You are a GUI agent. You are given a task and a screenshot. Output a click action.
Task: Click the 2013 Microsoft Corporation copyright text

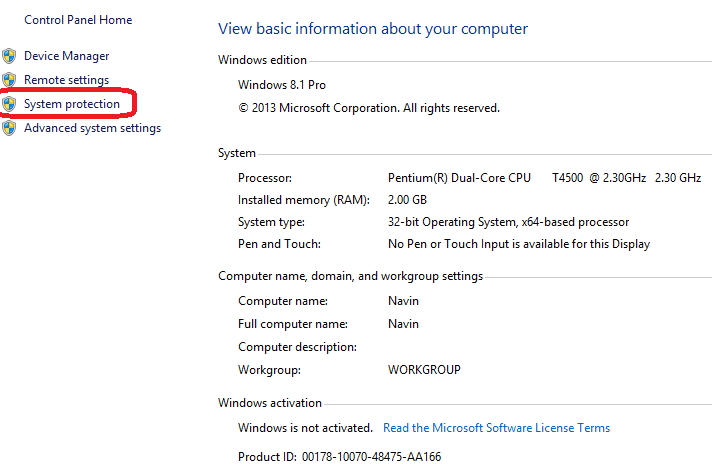[x=369, y=108]
